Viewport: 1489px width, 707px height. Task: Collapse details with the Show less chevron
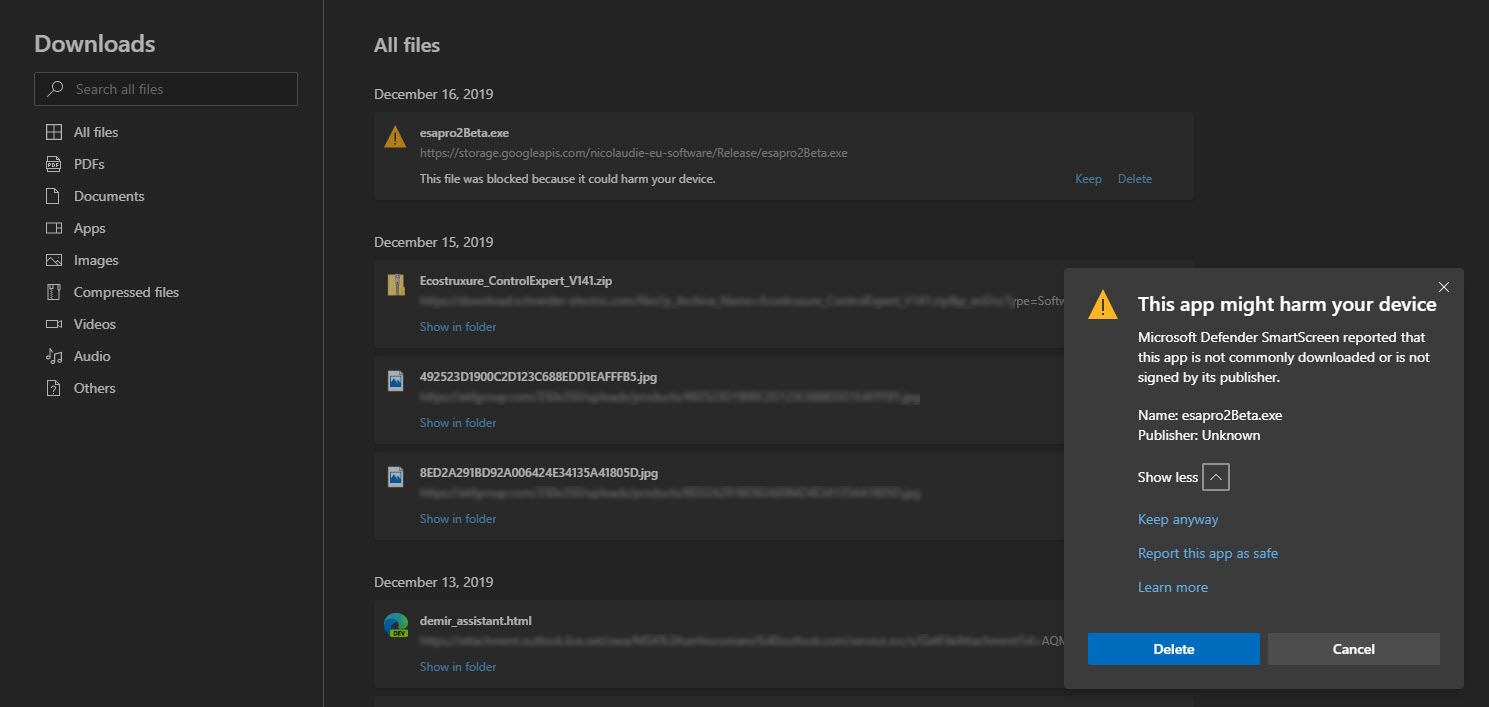[x=1215, y=477]
